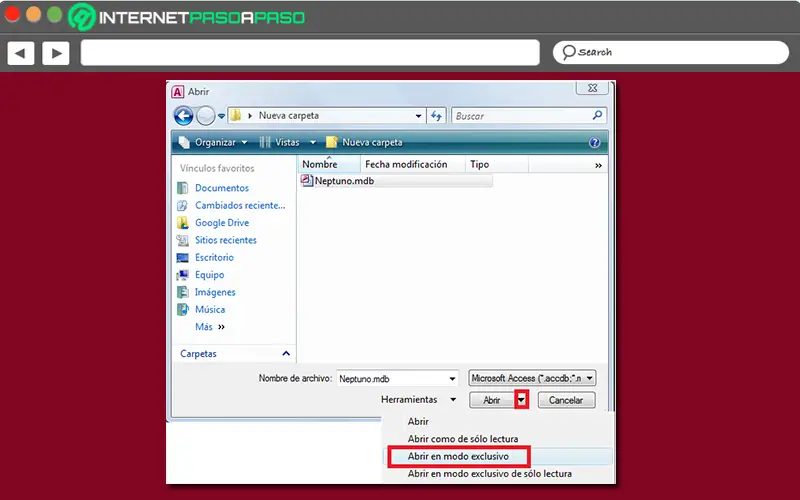Click the Sitios recientes icon

pos(183,240)
